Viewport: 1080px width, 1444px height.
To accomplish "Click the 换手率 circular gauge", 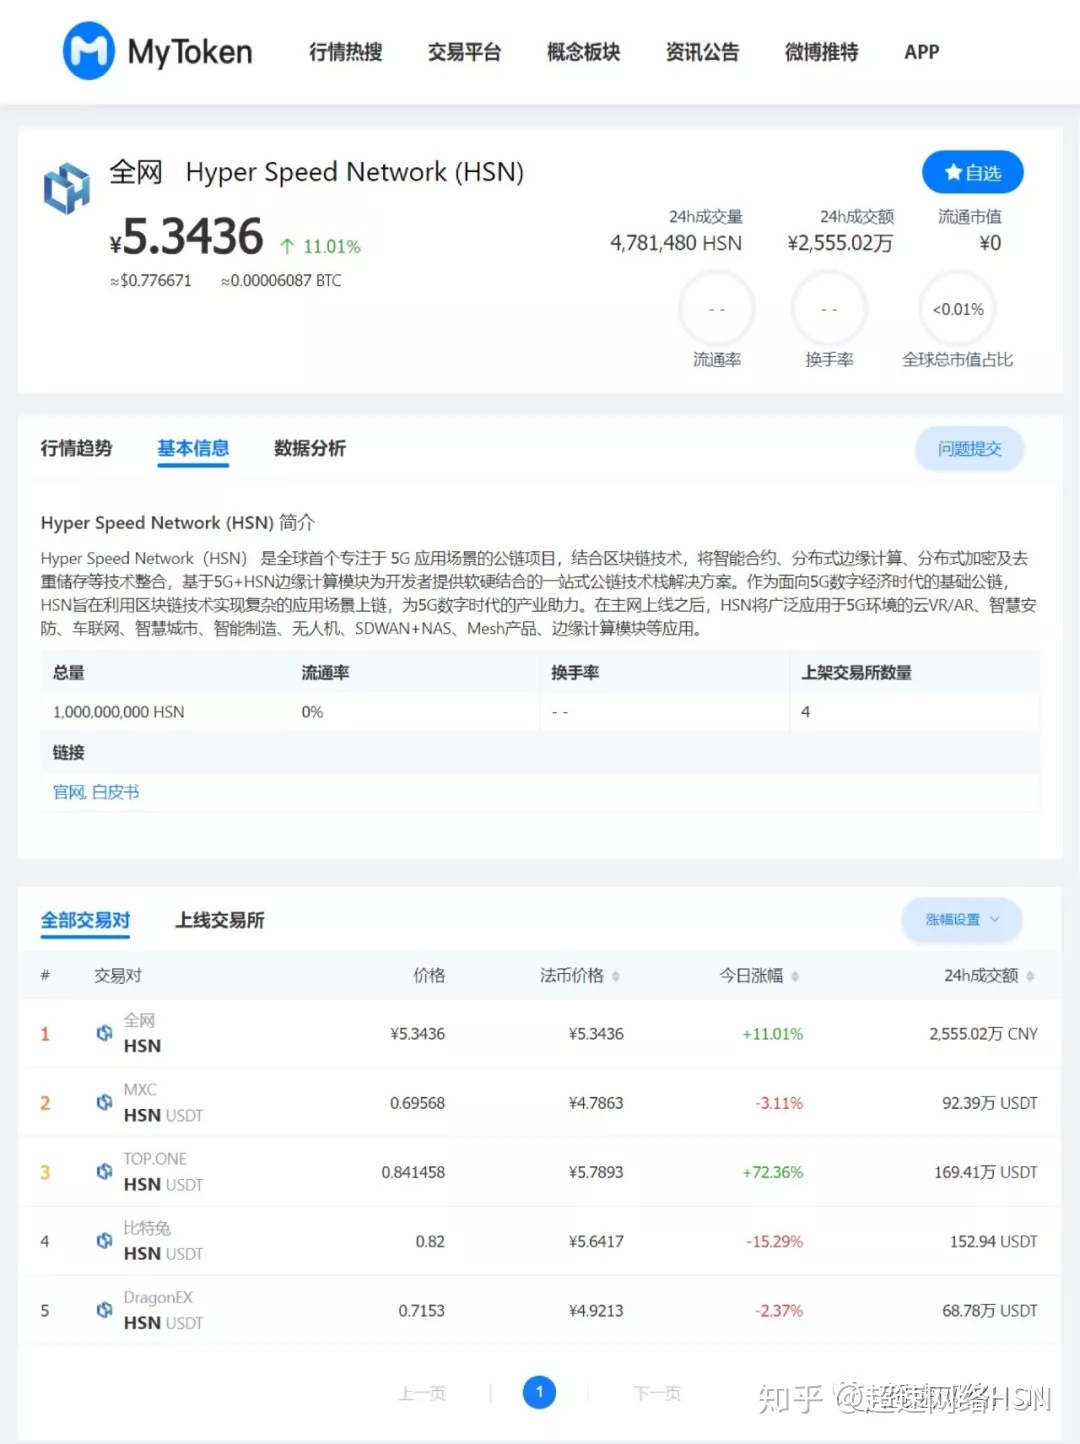I will (x=829, y=309).
